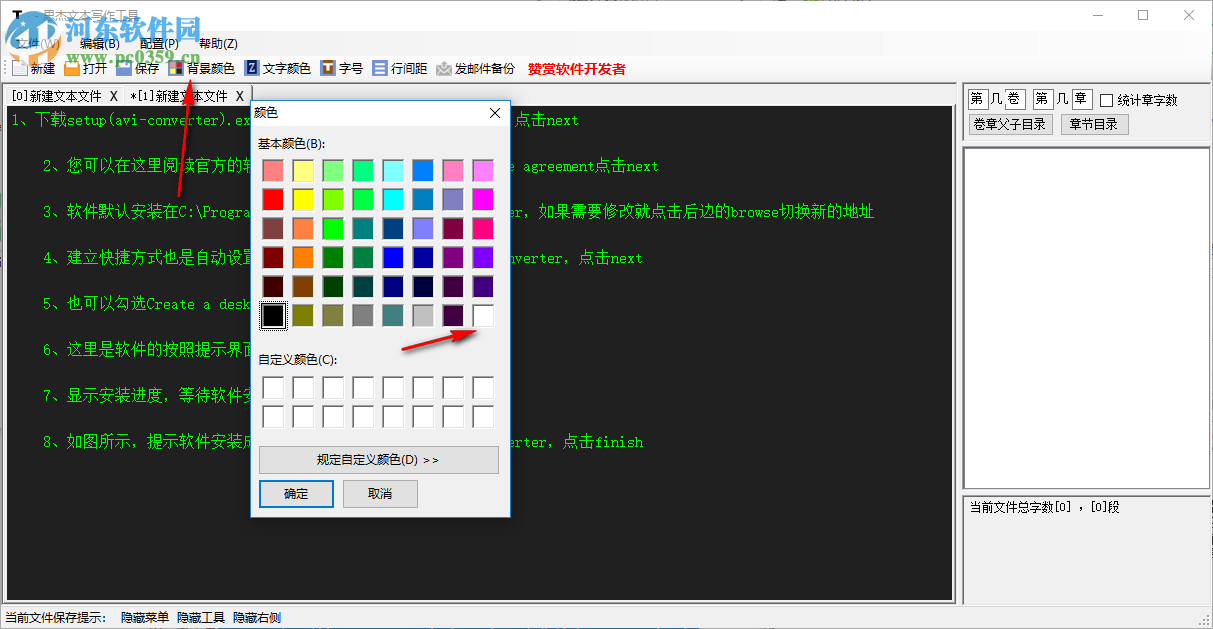Confirm color choice with 确定 button

coord(296,493)
